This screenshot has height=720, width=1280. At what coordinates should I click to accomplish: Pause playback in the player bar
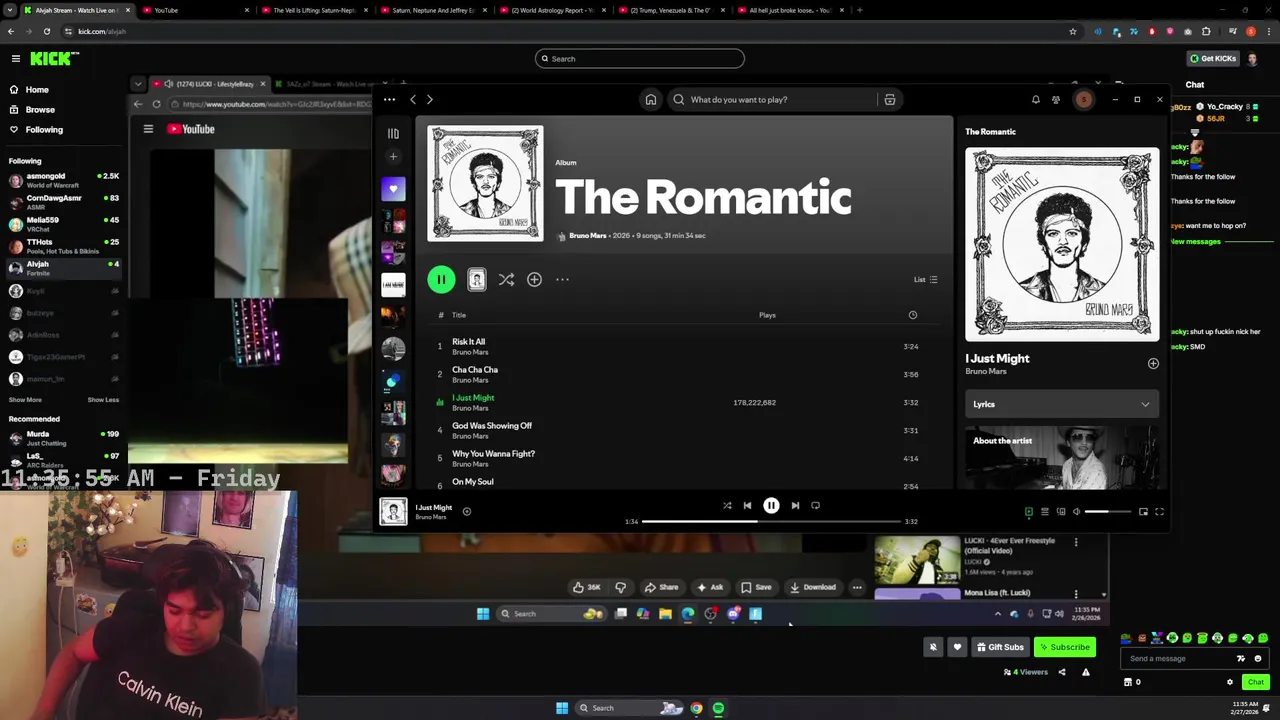771,506
